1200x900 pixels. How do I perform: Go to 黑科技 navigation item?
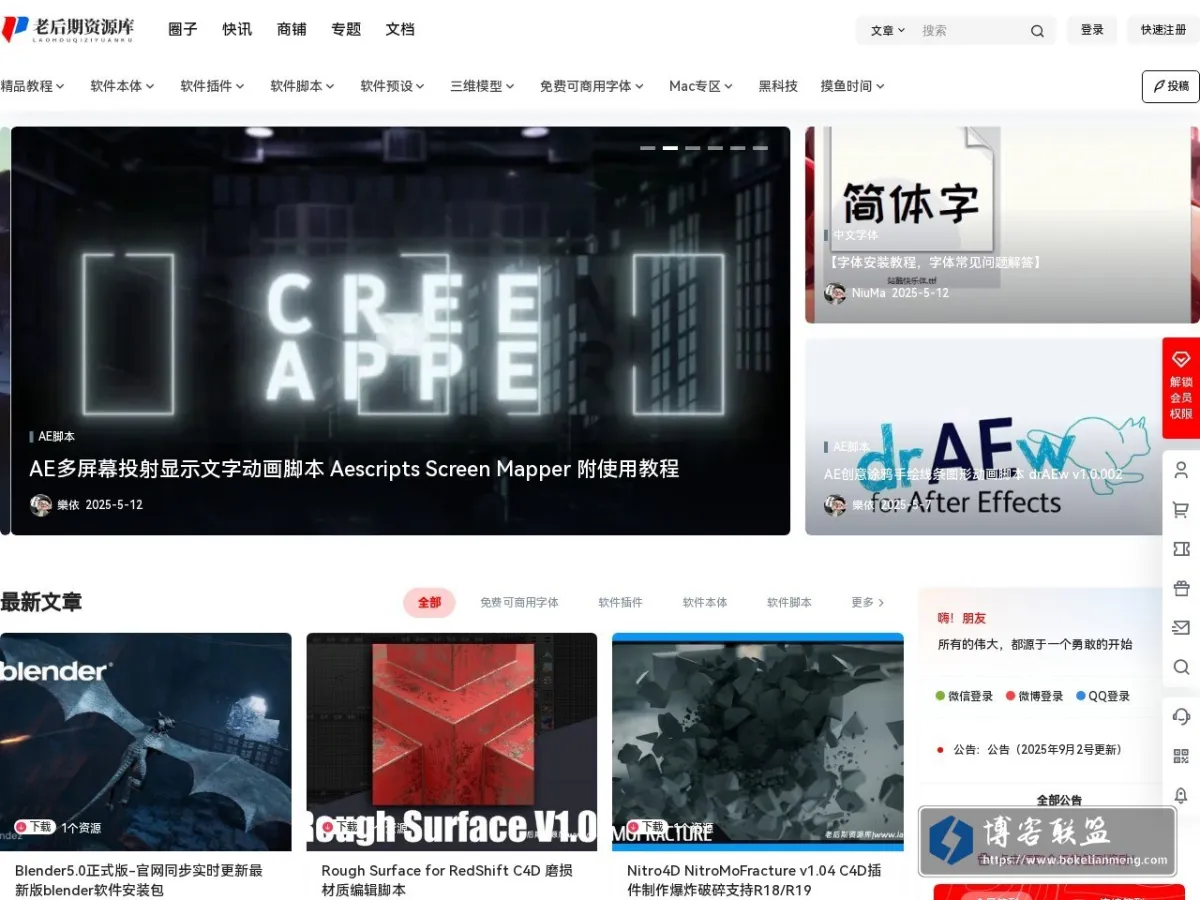click(778, 86)
